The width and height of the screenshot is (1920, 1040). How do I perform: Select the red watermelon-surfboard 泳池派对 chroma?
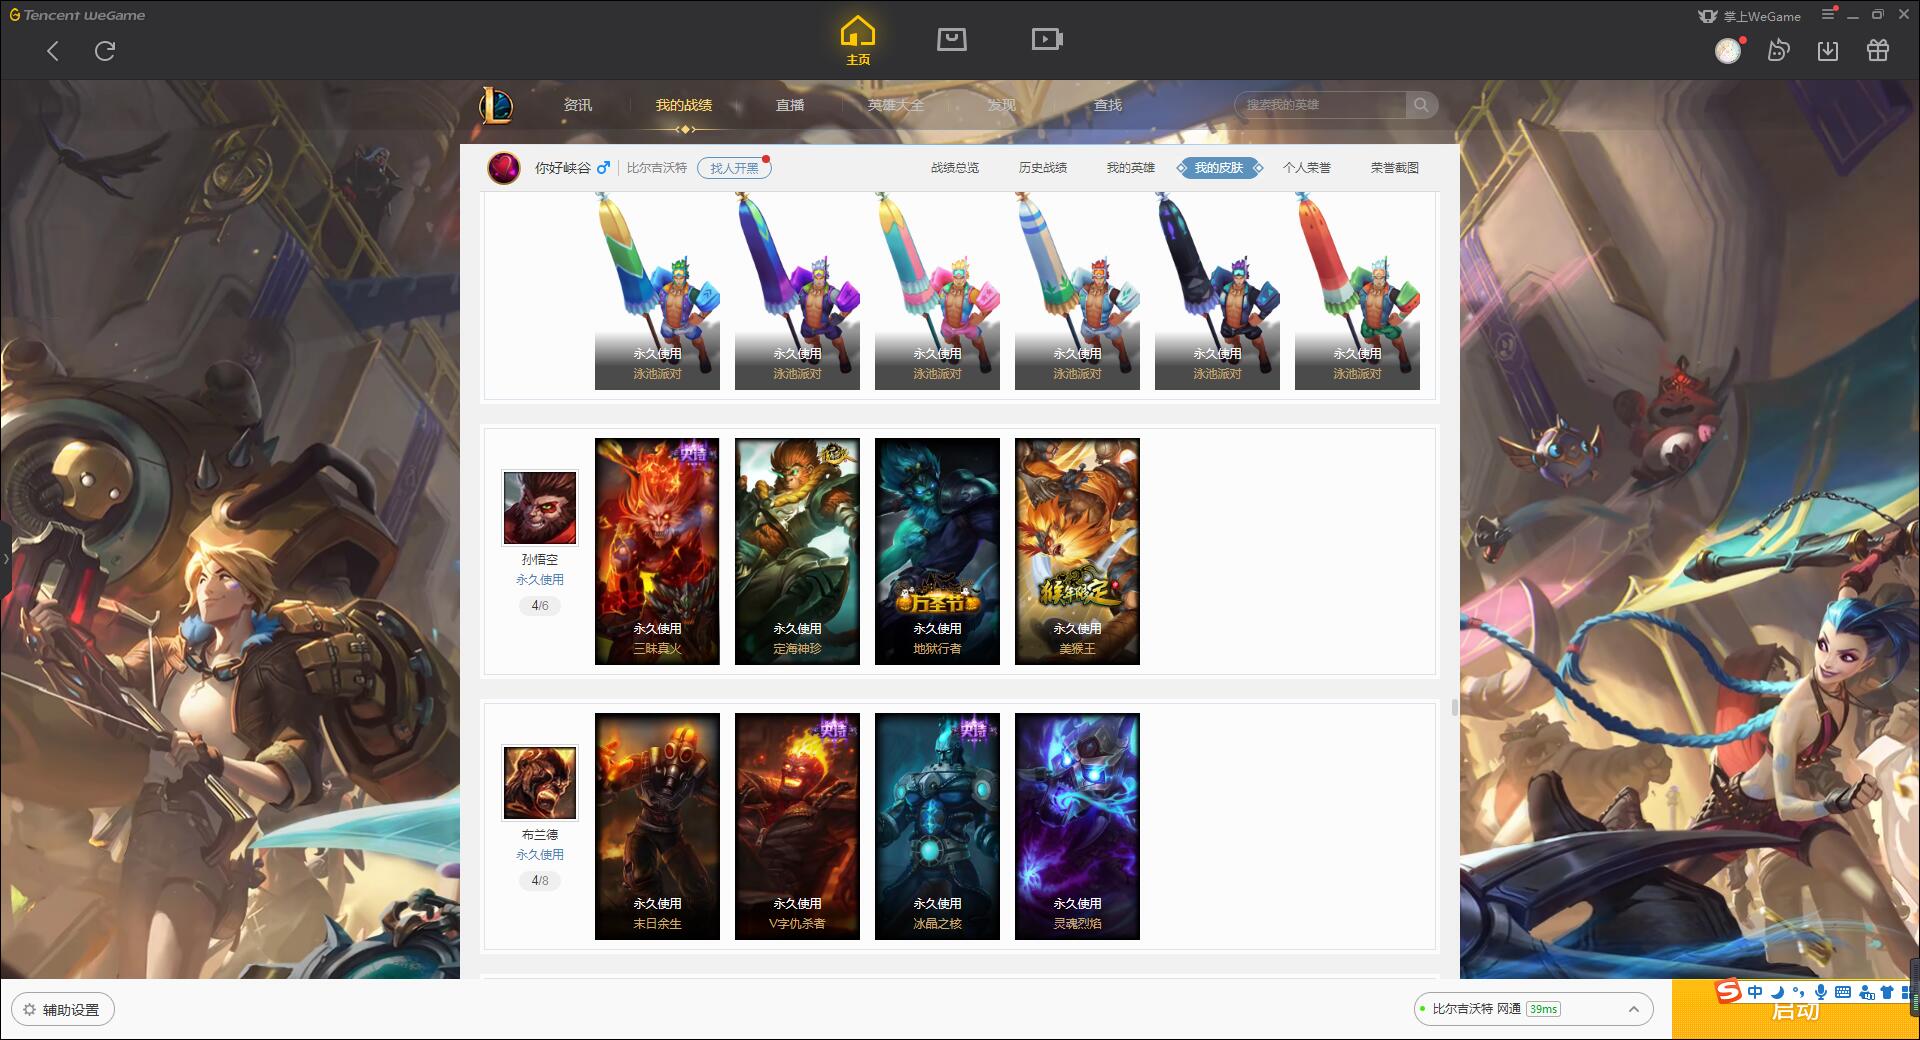(1357, 291)
